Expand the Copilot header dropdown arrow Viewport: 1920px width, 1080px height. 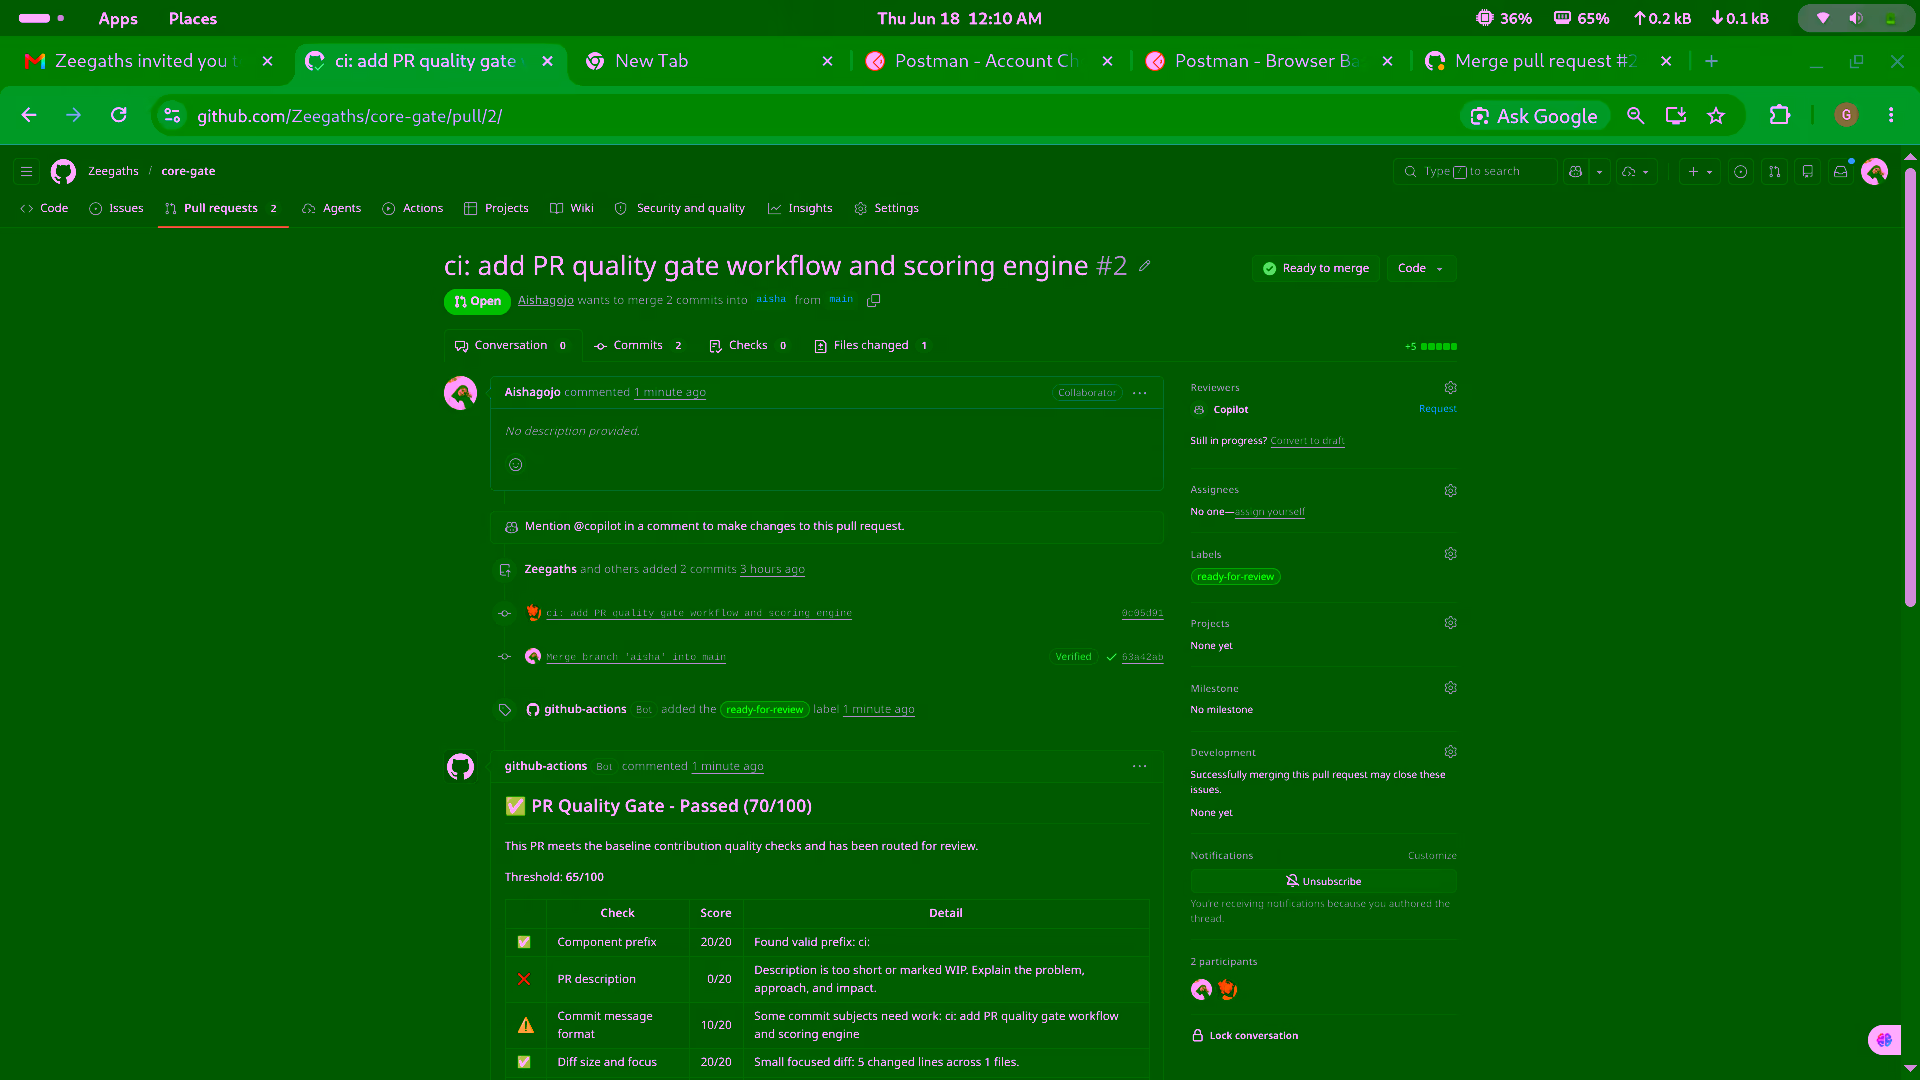tap(1599, 172)
